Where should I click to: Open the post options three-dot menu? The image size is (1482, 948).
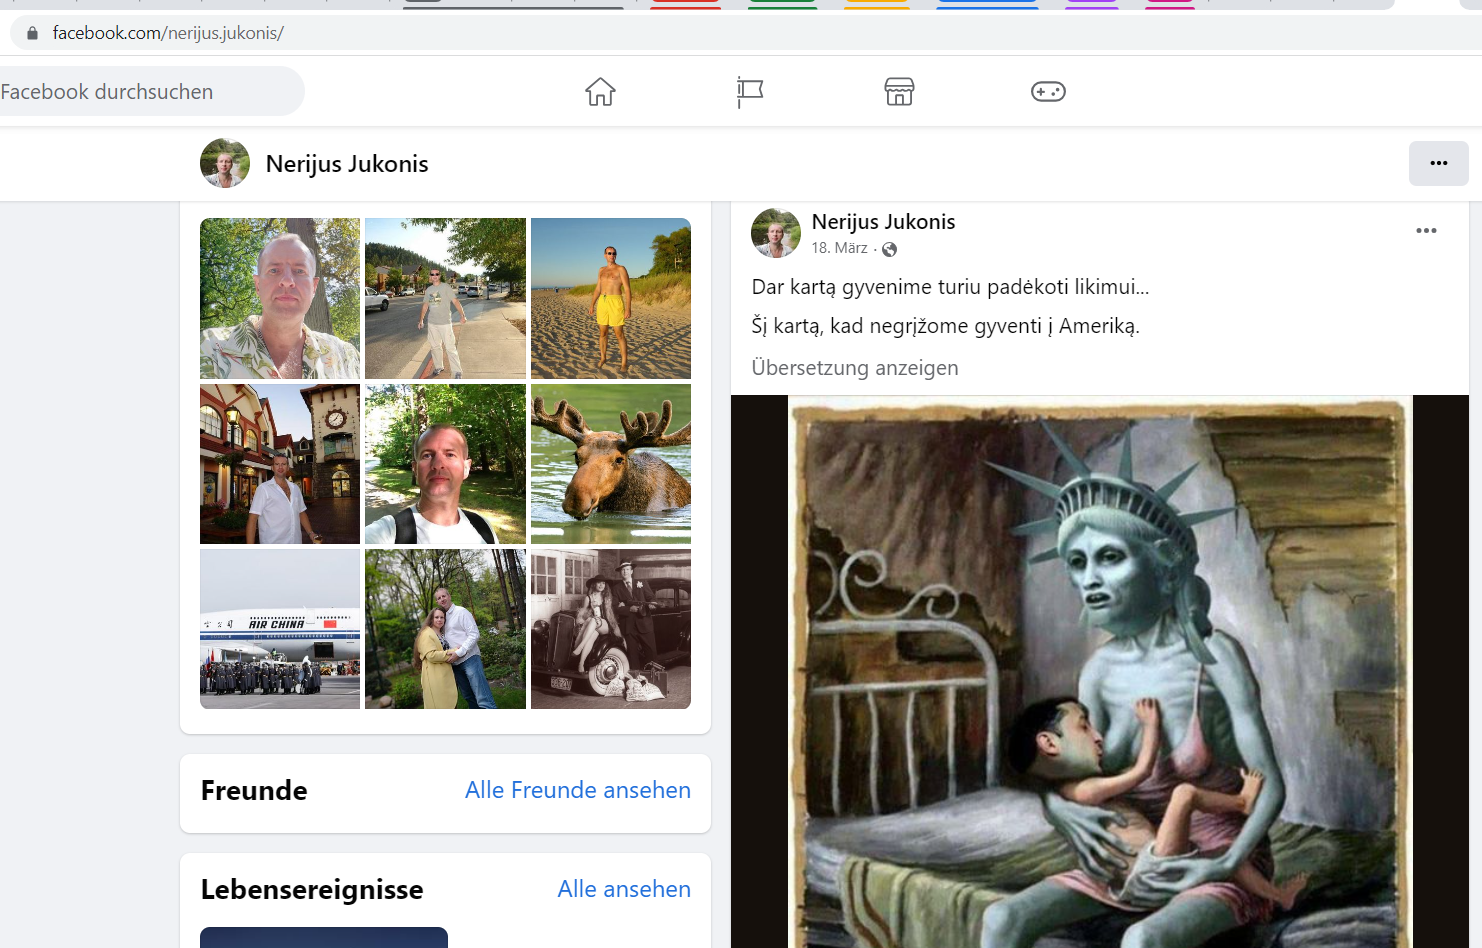point(1426,231)
